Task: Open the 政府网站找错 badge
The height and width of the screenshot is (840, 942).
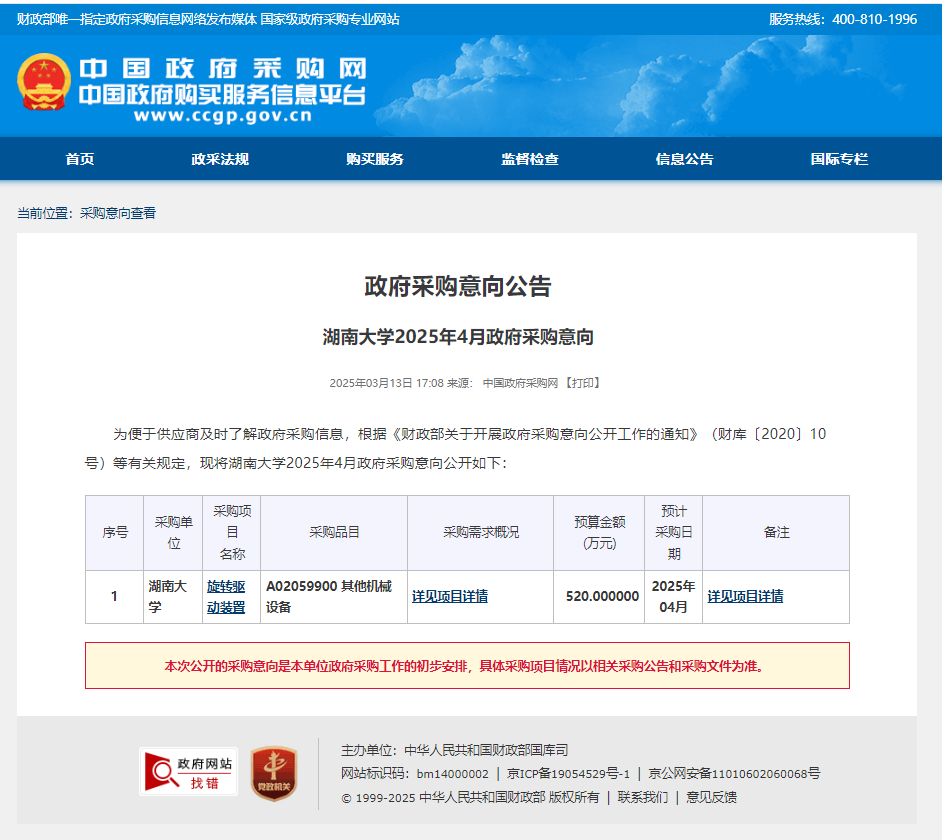Action: coord(189,772)
